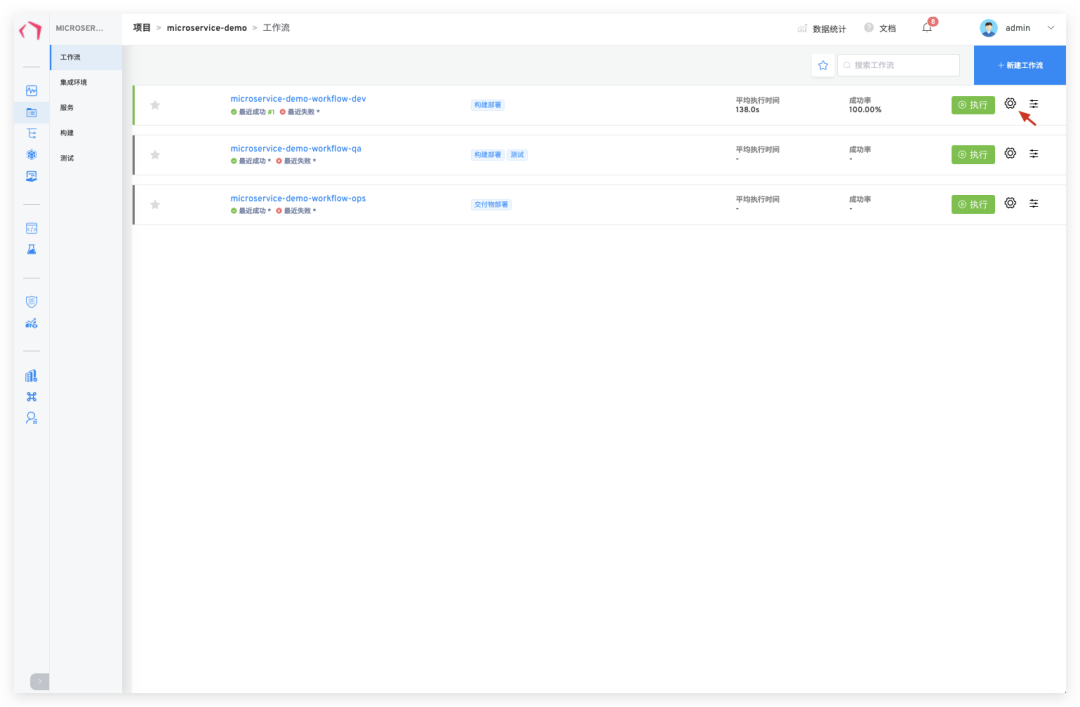The width and height of the screenshot is (1080, 707).
Task: Click 新建工作流 button
Action: point(1020,65)
